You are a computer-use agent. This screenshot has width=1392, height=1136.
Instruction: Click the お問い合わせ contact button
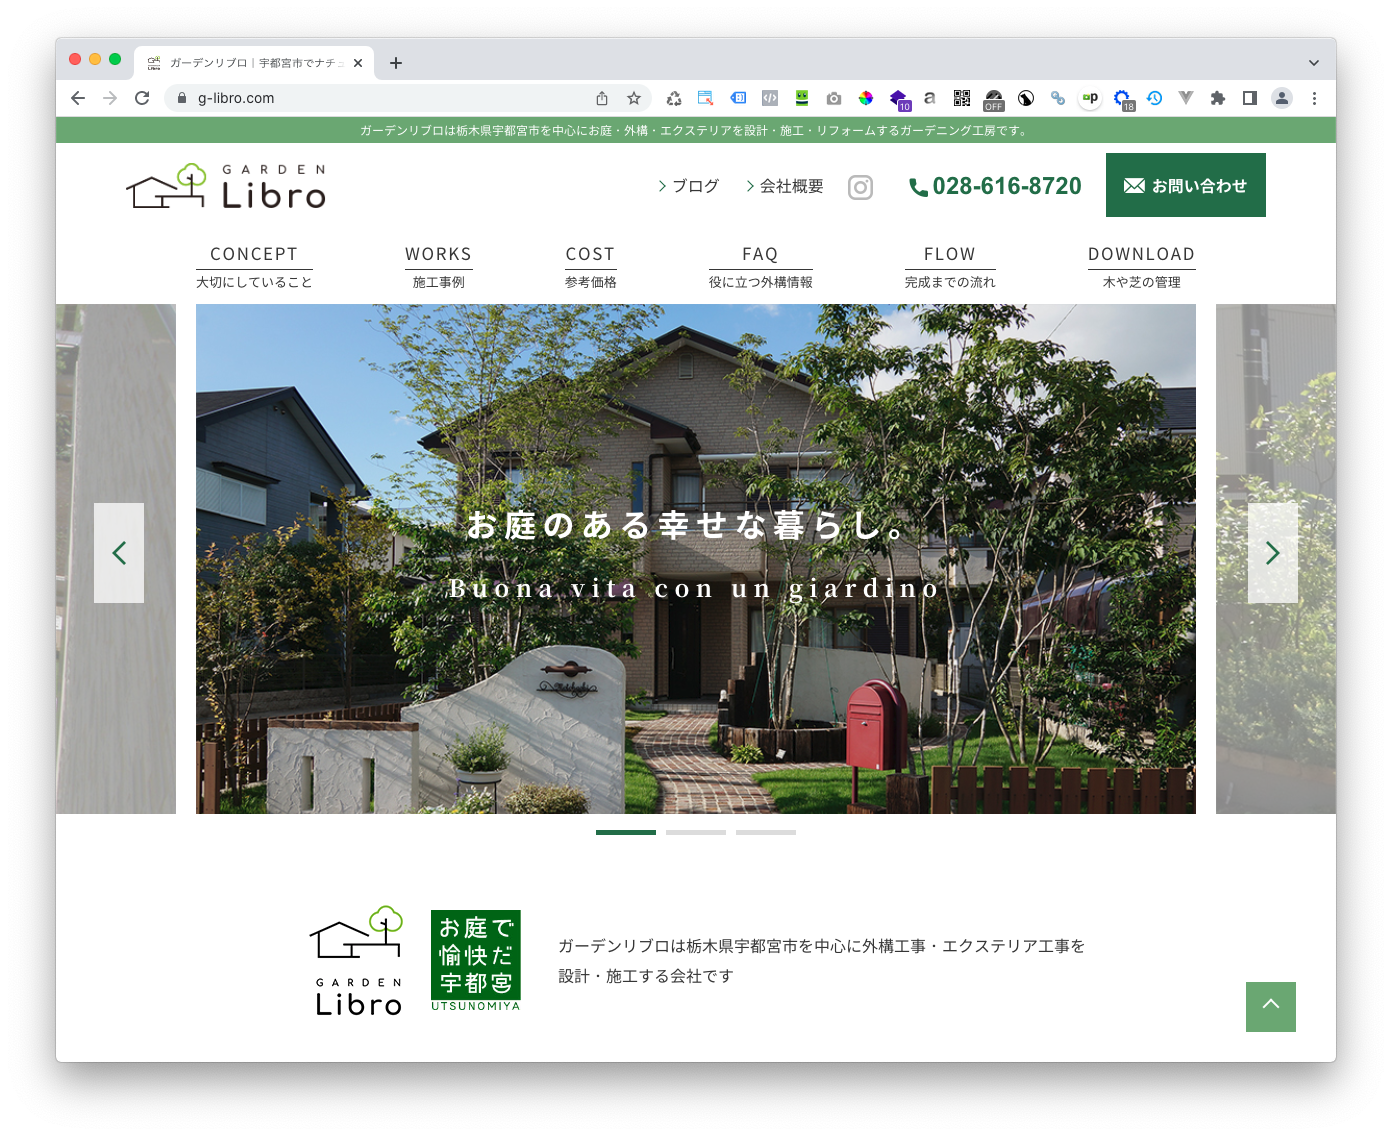tap(1185, 185)
